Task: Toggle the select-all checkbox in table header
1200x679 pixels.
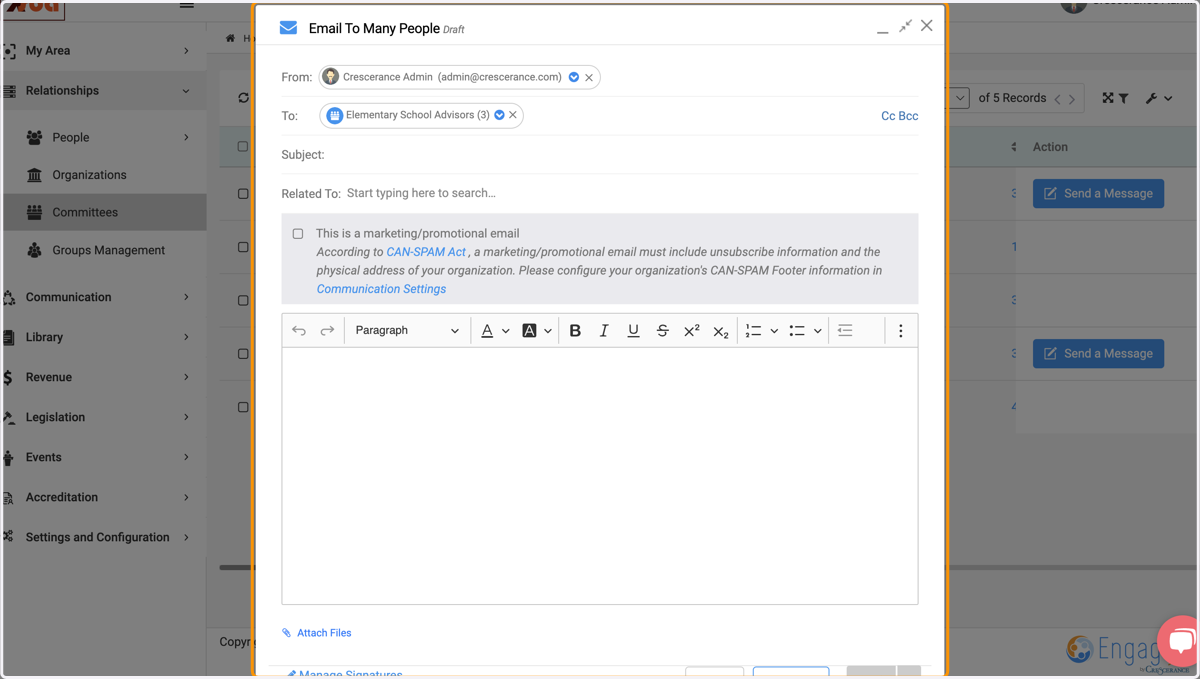Action: click(x=243, y=147)
